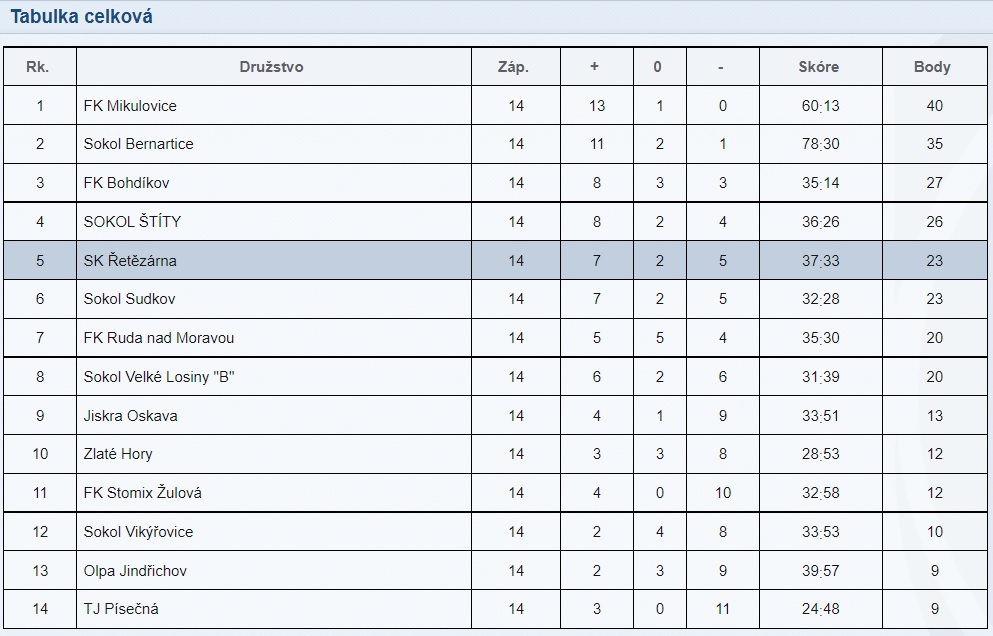Click the Zlaté Hory team name
Viewport: 993px width, 636px height.
(118, 454)
